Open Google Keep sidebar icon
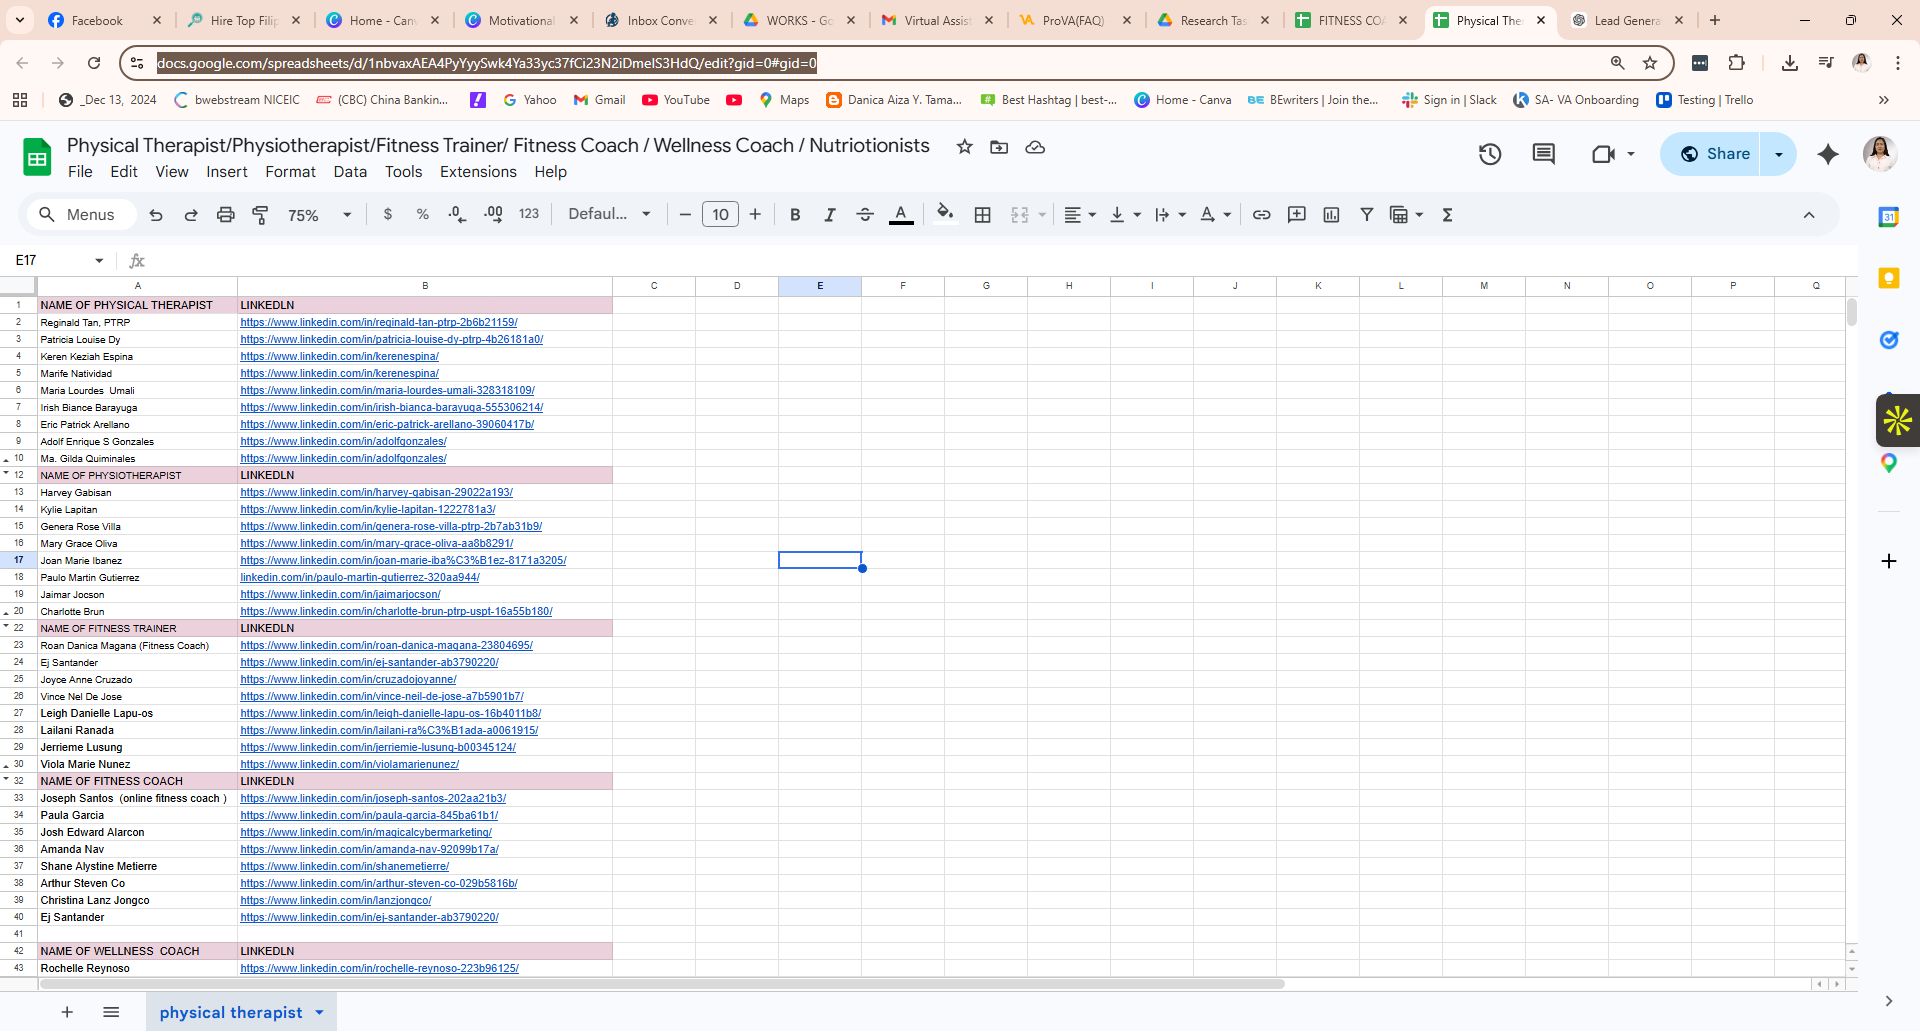This screenshot has height=1032, width=1920. [x=1889, y=278]
